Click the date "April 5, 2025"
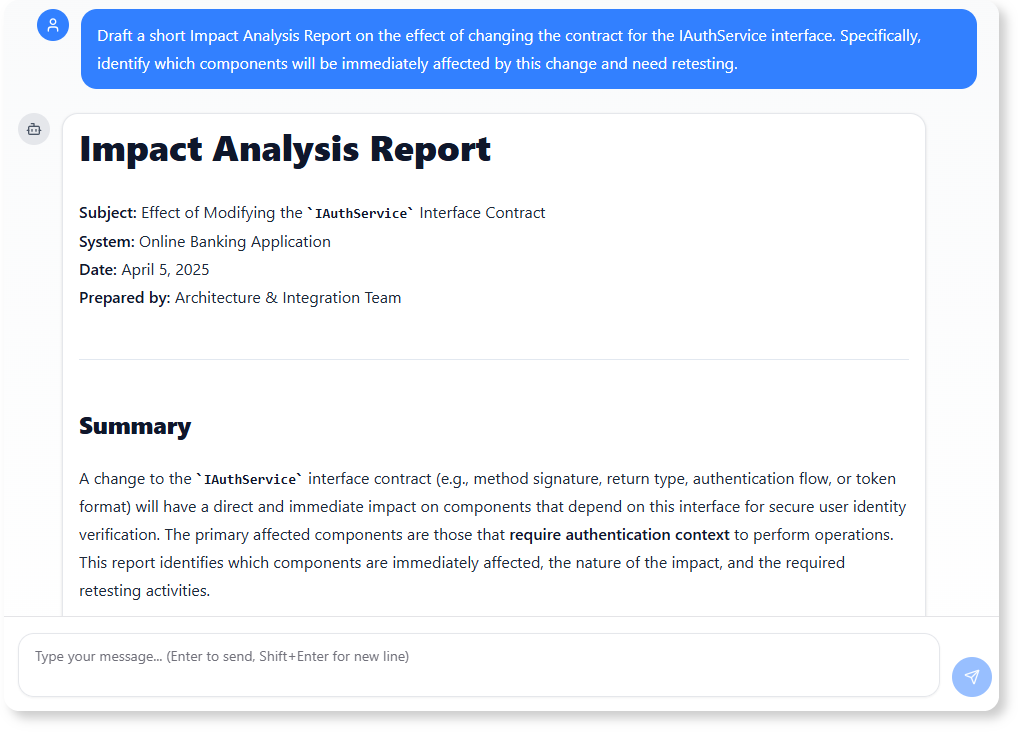The width and height of the screenshot is (1018, 732). (164, 269)
